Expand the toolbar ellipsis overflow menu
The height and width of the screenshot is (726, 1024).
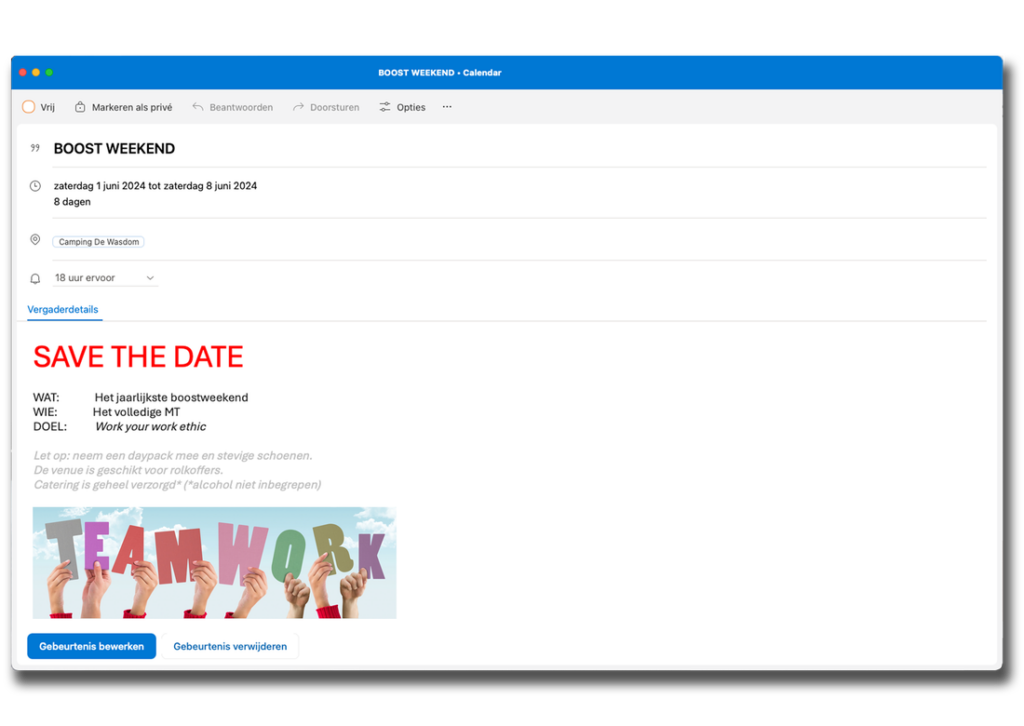tap(447, 107)
